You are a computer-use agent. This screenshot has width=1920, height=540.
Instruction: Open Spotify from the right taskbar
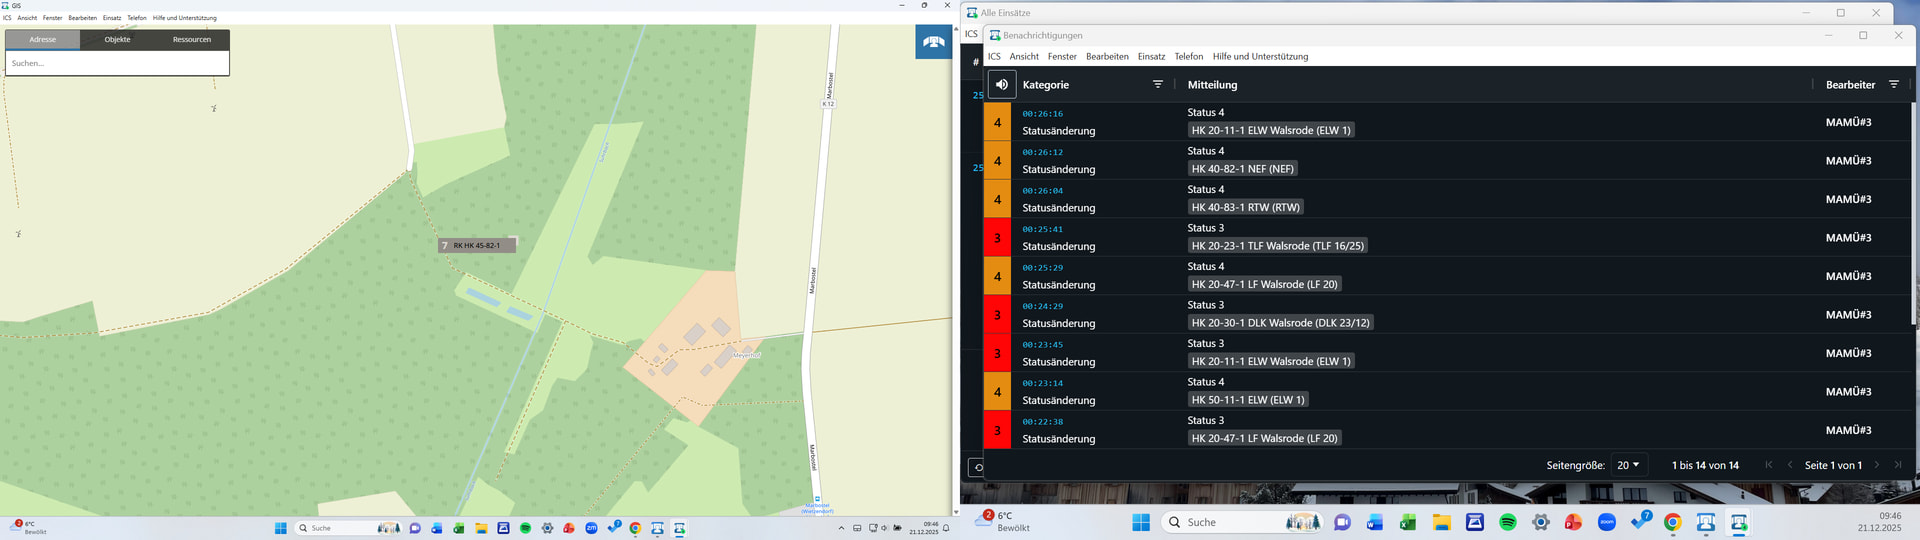pos(1508,523)
